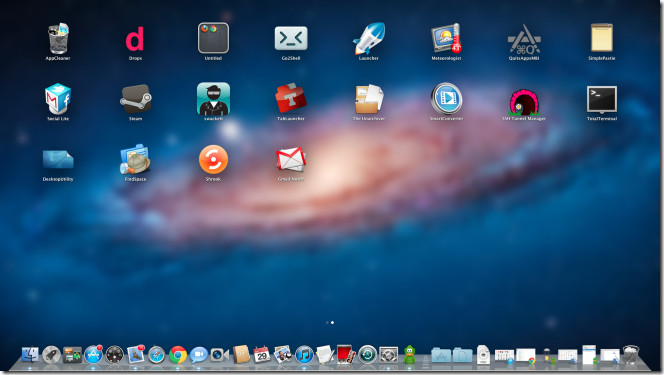Open Mail stamp icon in the Dock
Screen dimensions: 664x375
coord(136,355)
